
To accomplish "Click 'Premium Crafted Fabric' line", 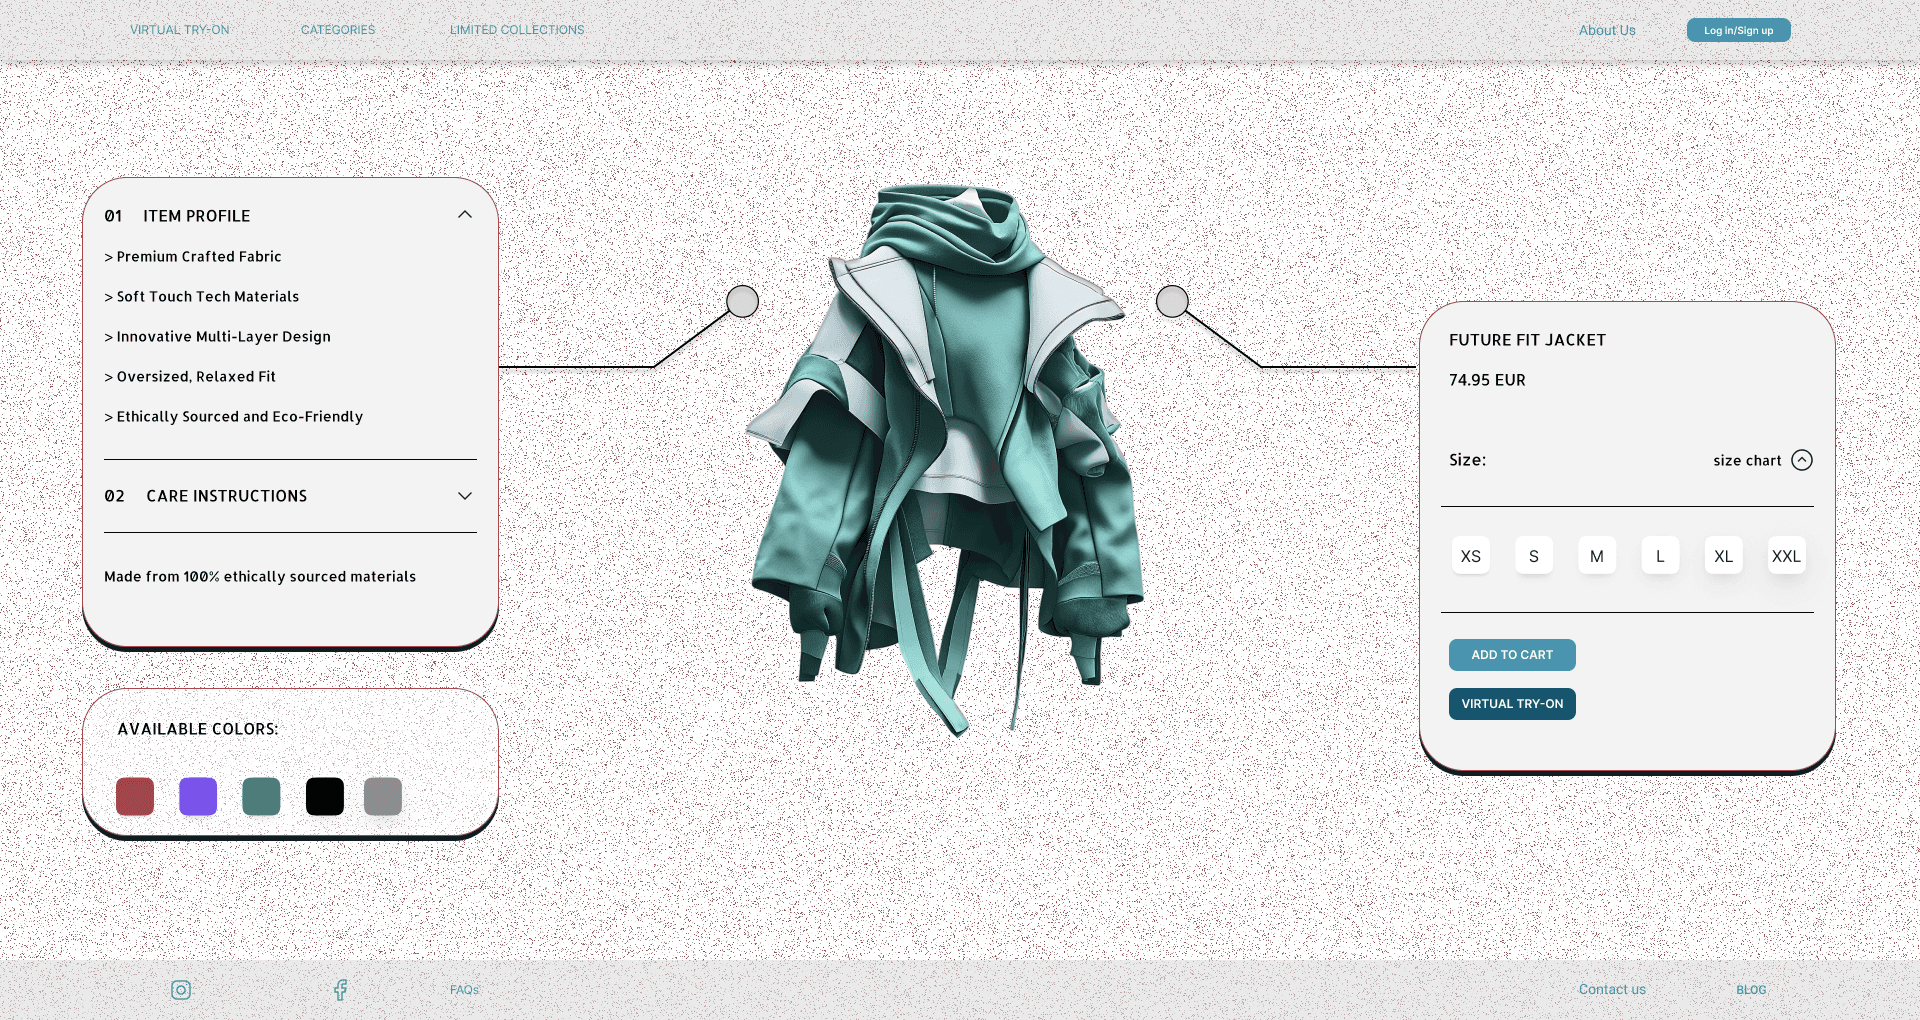I will click(193, 257).
